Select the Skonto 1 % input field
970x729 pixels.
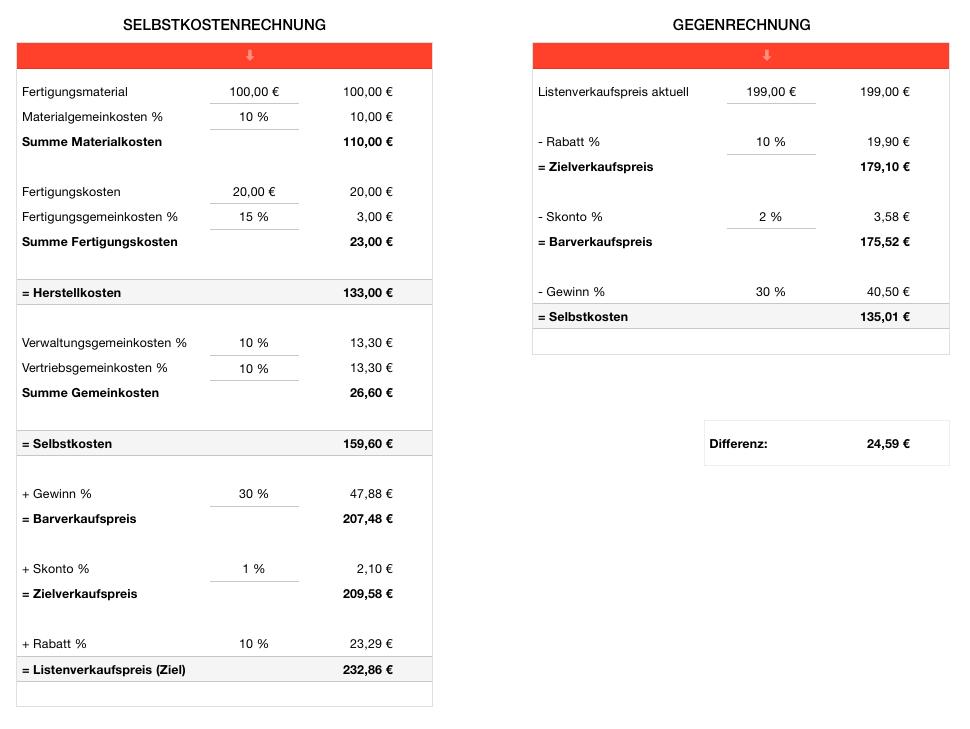click(x=254, y=568)
